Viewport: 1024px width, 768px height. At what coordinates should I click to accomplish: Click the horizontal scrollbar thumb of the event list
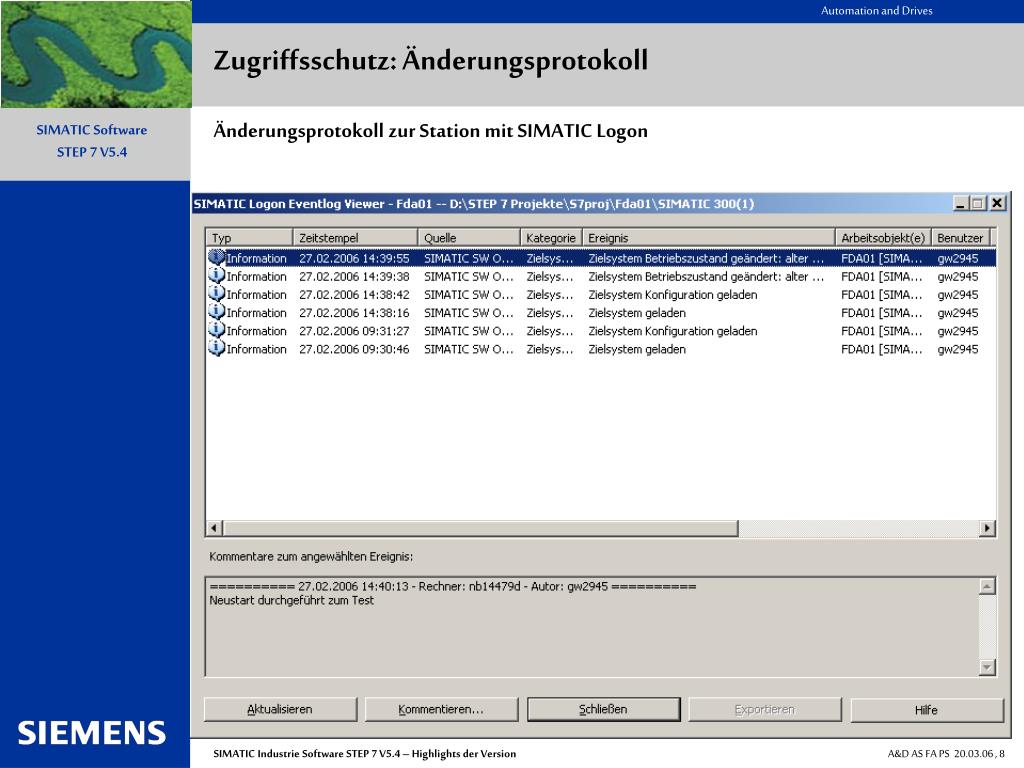(x=480, y=528)
